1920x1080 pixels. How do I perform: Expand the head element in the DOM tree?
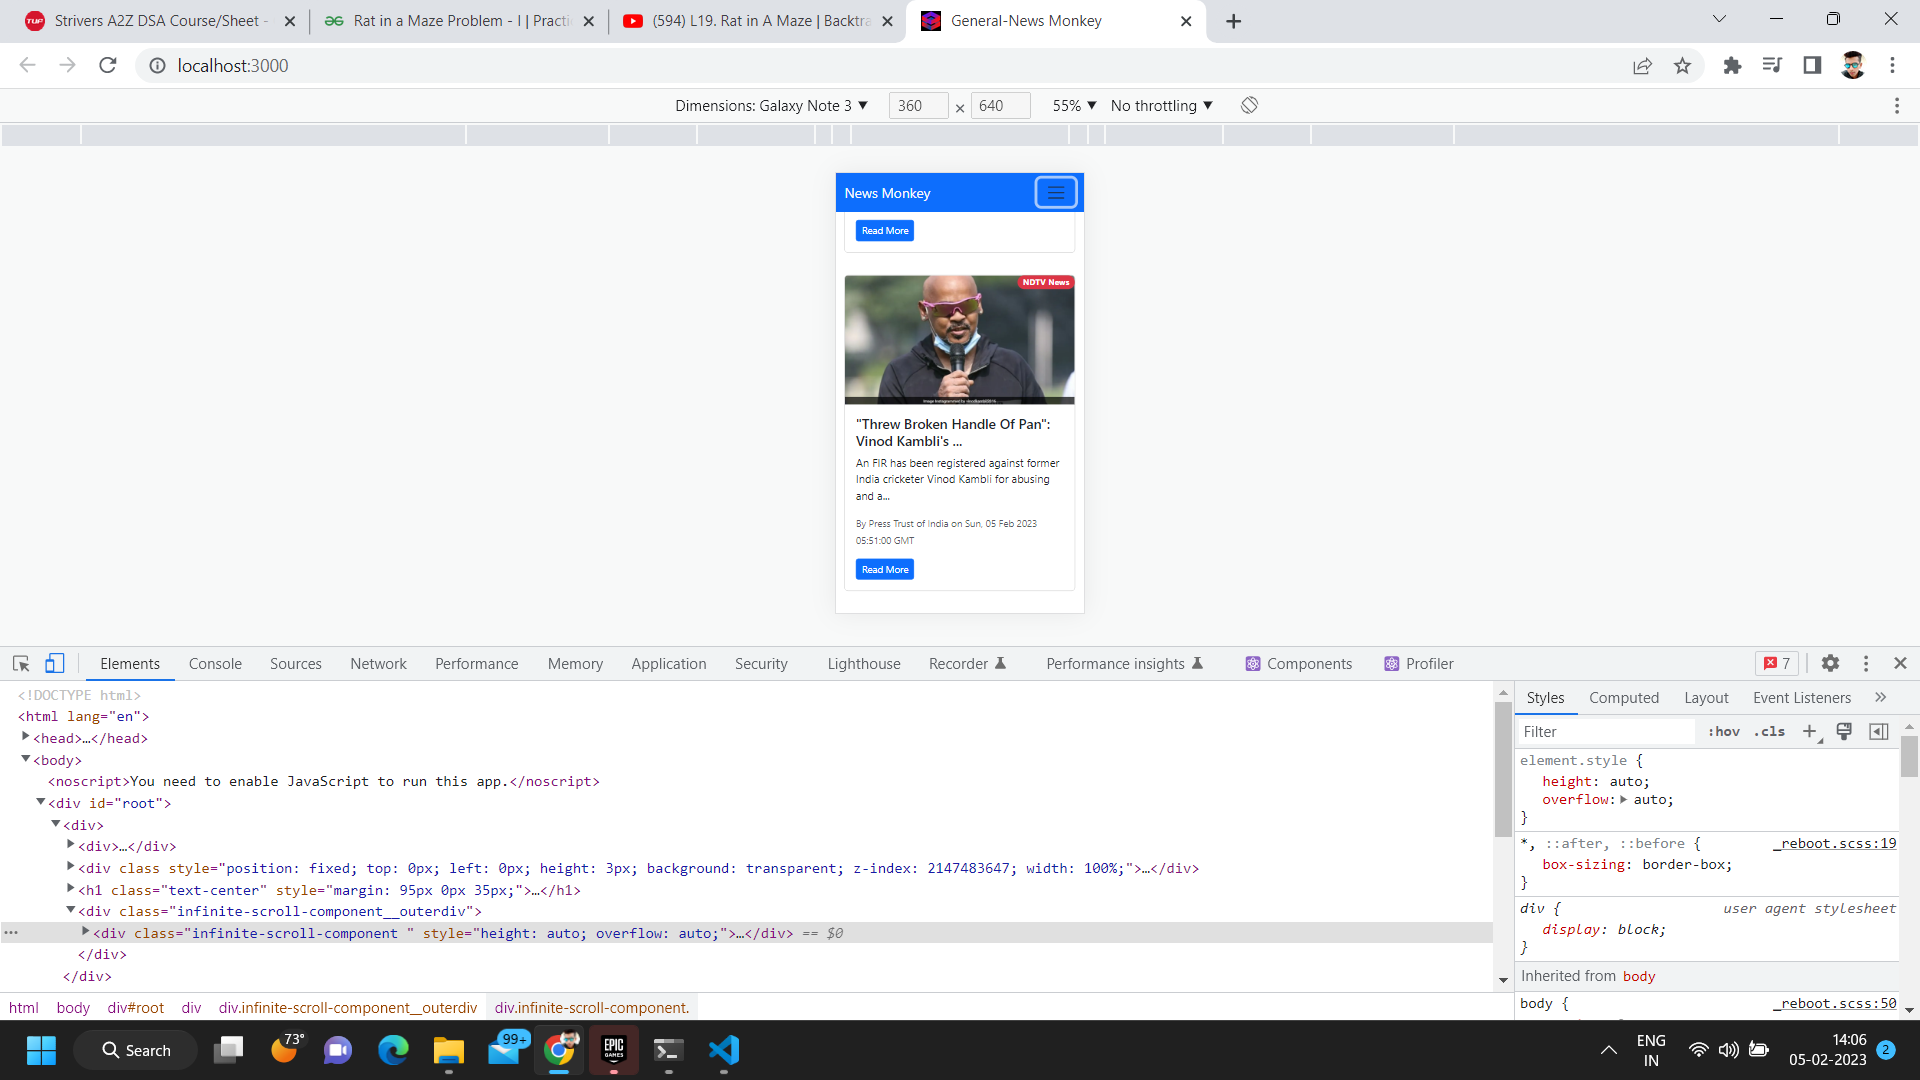pyautogui.click(x=25, y=737)
